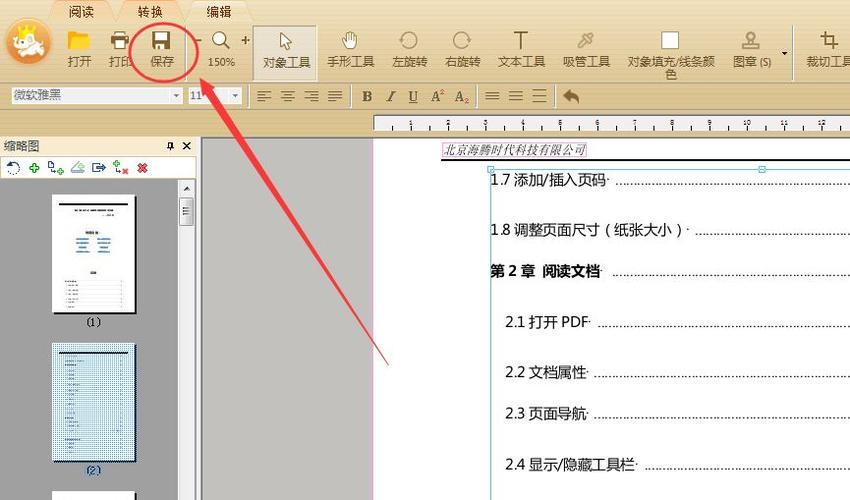The height and width of the screenshot is (500, 850).
Task: Toggle subscript formatting
Action: click(461, 97)
